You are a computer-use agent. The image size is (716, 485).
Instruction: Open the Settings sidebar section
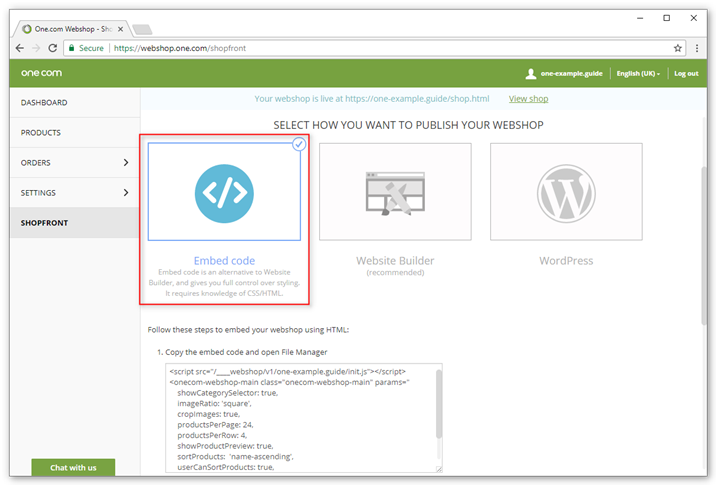click(75, 193)
